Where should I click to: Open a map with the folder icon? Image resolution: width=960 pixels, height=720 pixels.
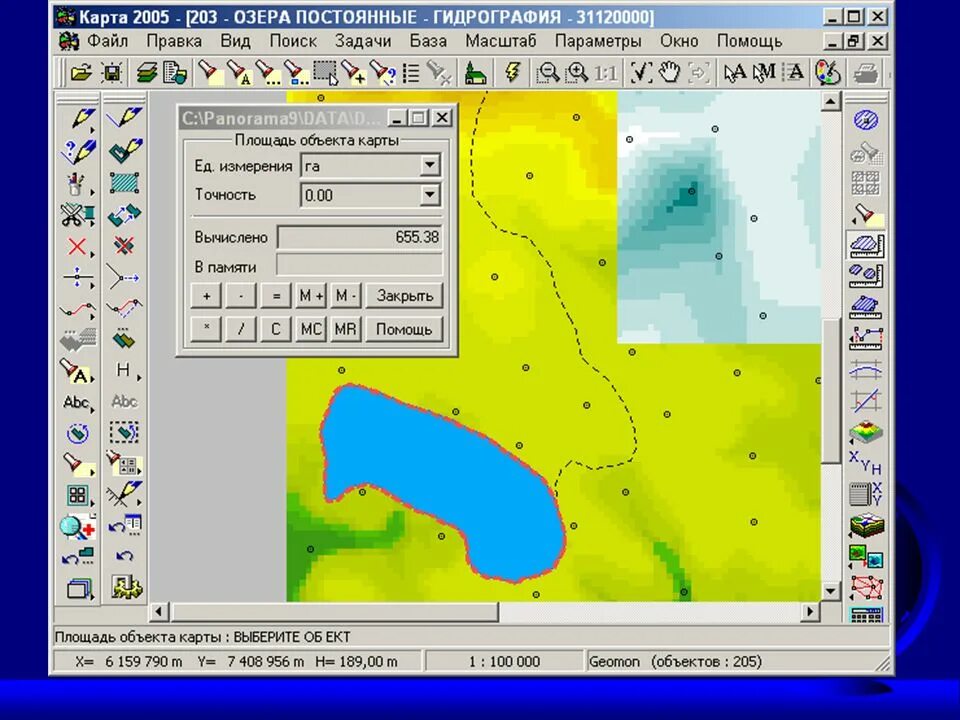[81, 73]
